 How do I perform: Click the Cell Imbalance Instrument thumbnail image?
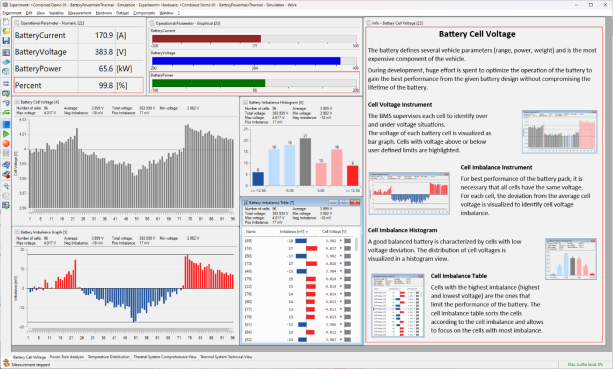coord(409,193)
